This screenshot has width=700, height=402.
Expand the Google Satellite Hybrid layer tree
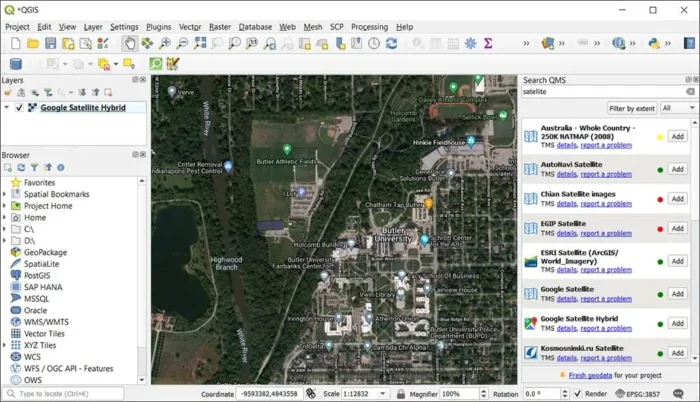(x=6, y=107)
